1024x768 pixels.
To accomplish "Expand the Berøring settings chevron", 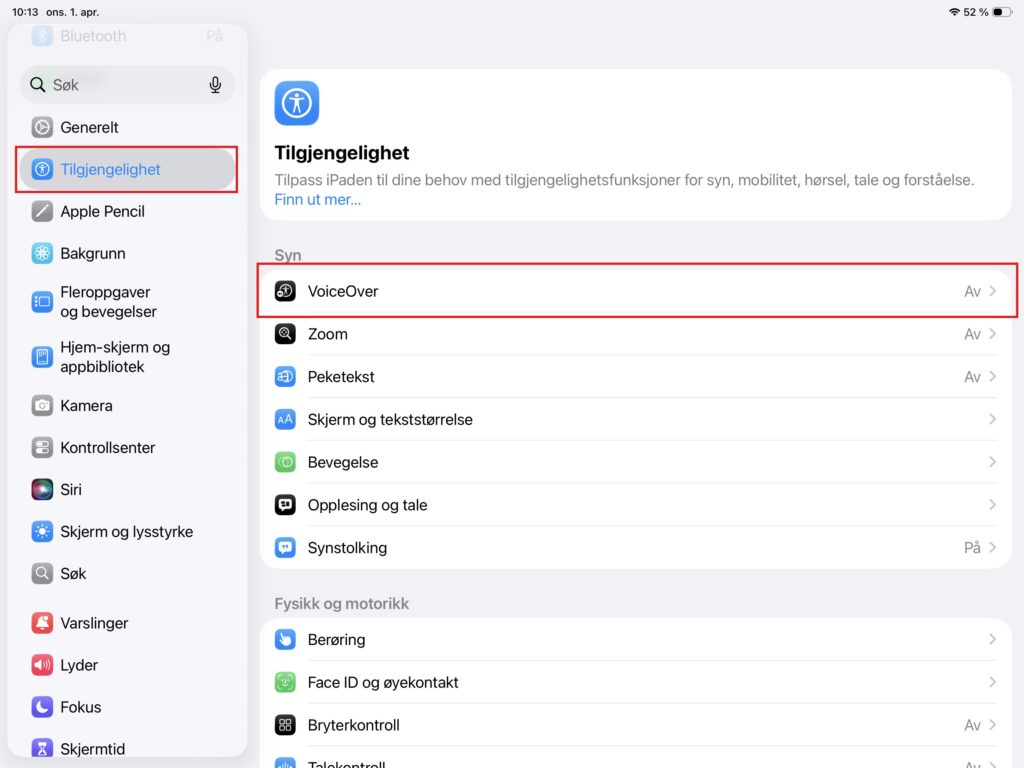I will click(992, 639).
